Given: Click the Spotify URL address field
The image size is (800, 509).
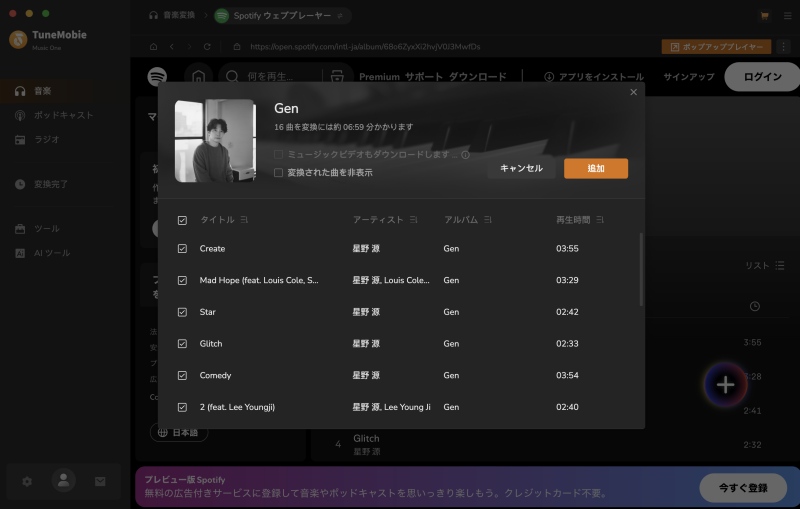Looking at the screenshot, I should pos(365,46).
